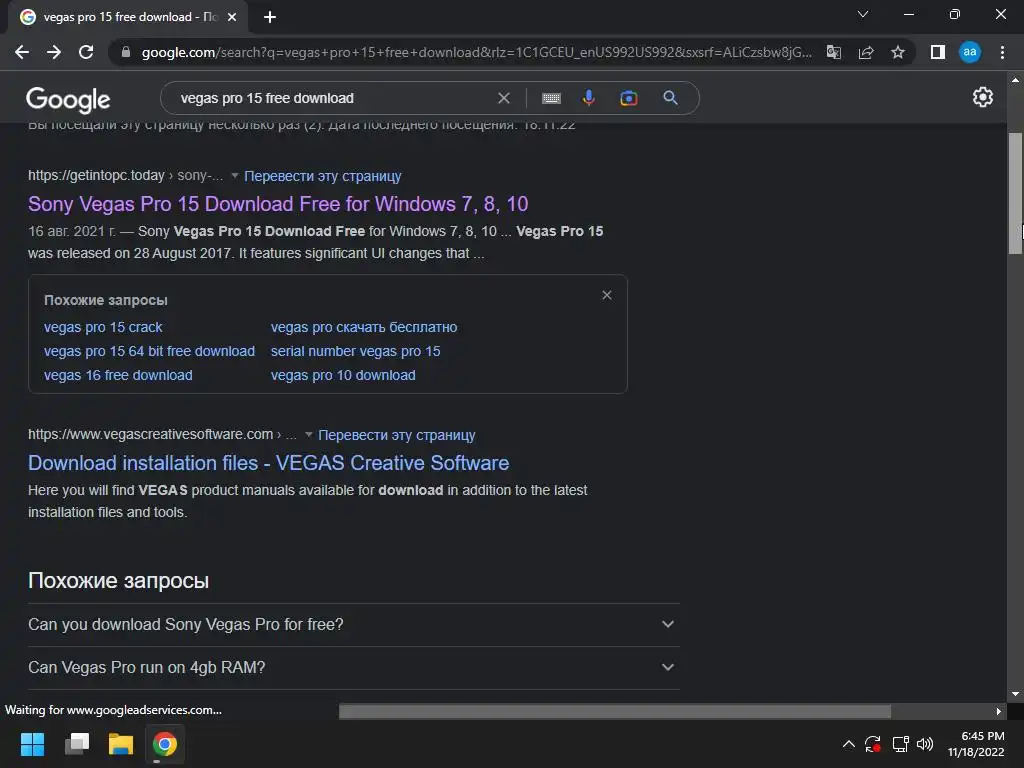Open on-screen keyboard input tool
1024x768 pixels.
coord(551,98)
